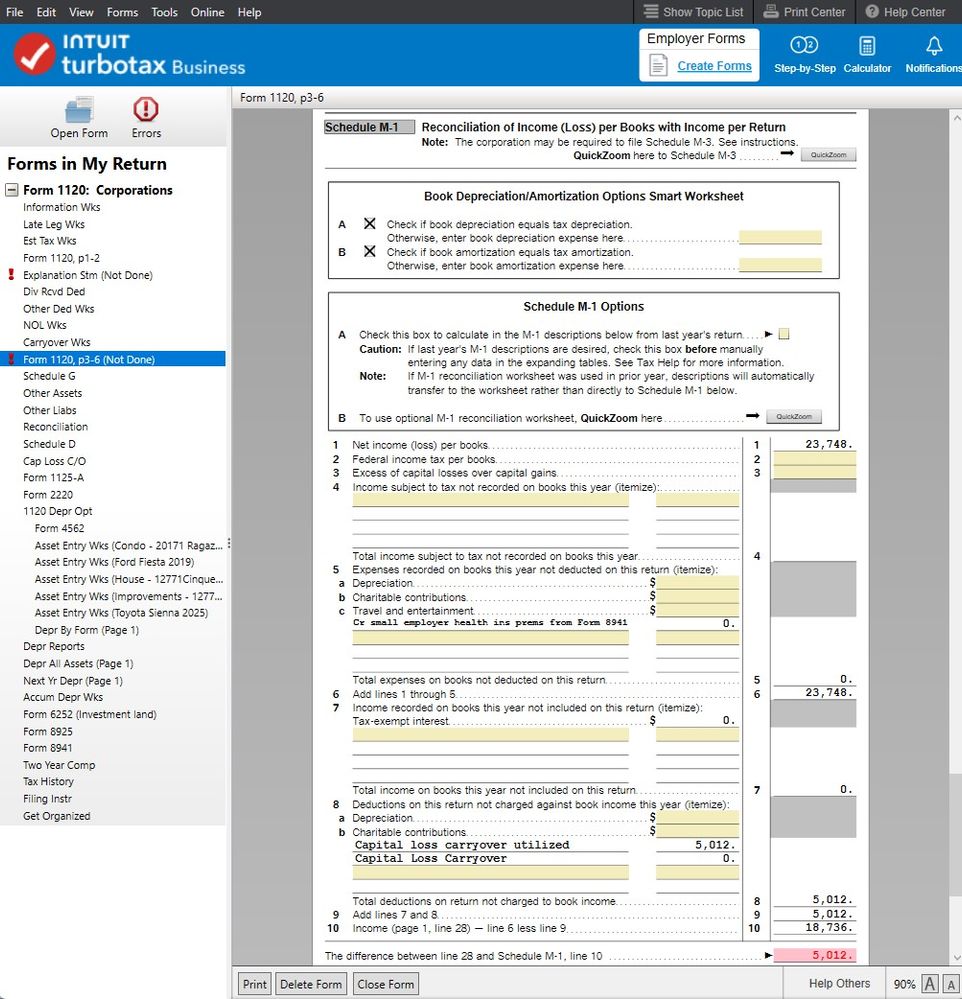Click the Errors exclamation icon
This screenshot has height=999, width=962.
pyautogui.click(x=146, y=110)
